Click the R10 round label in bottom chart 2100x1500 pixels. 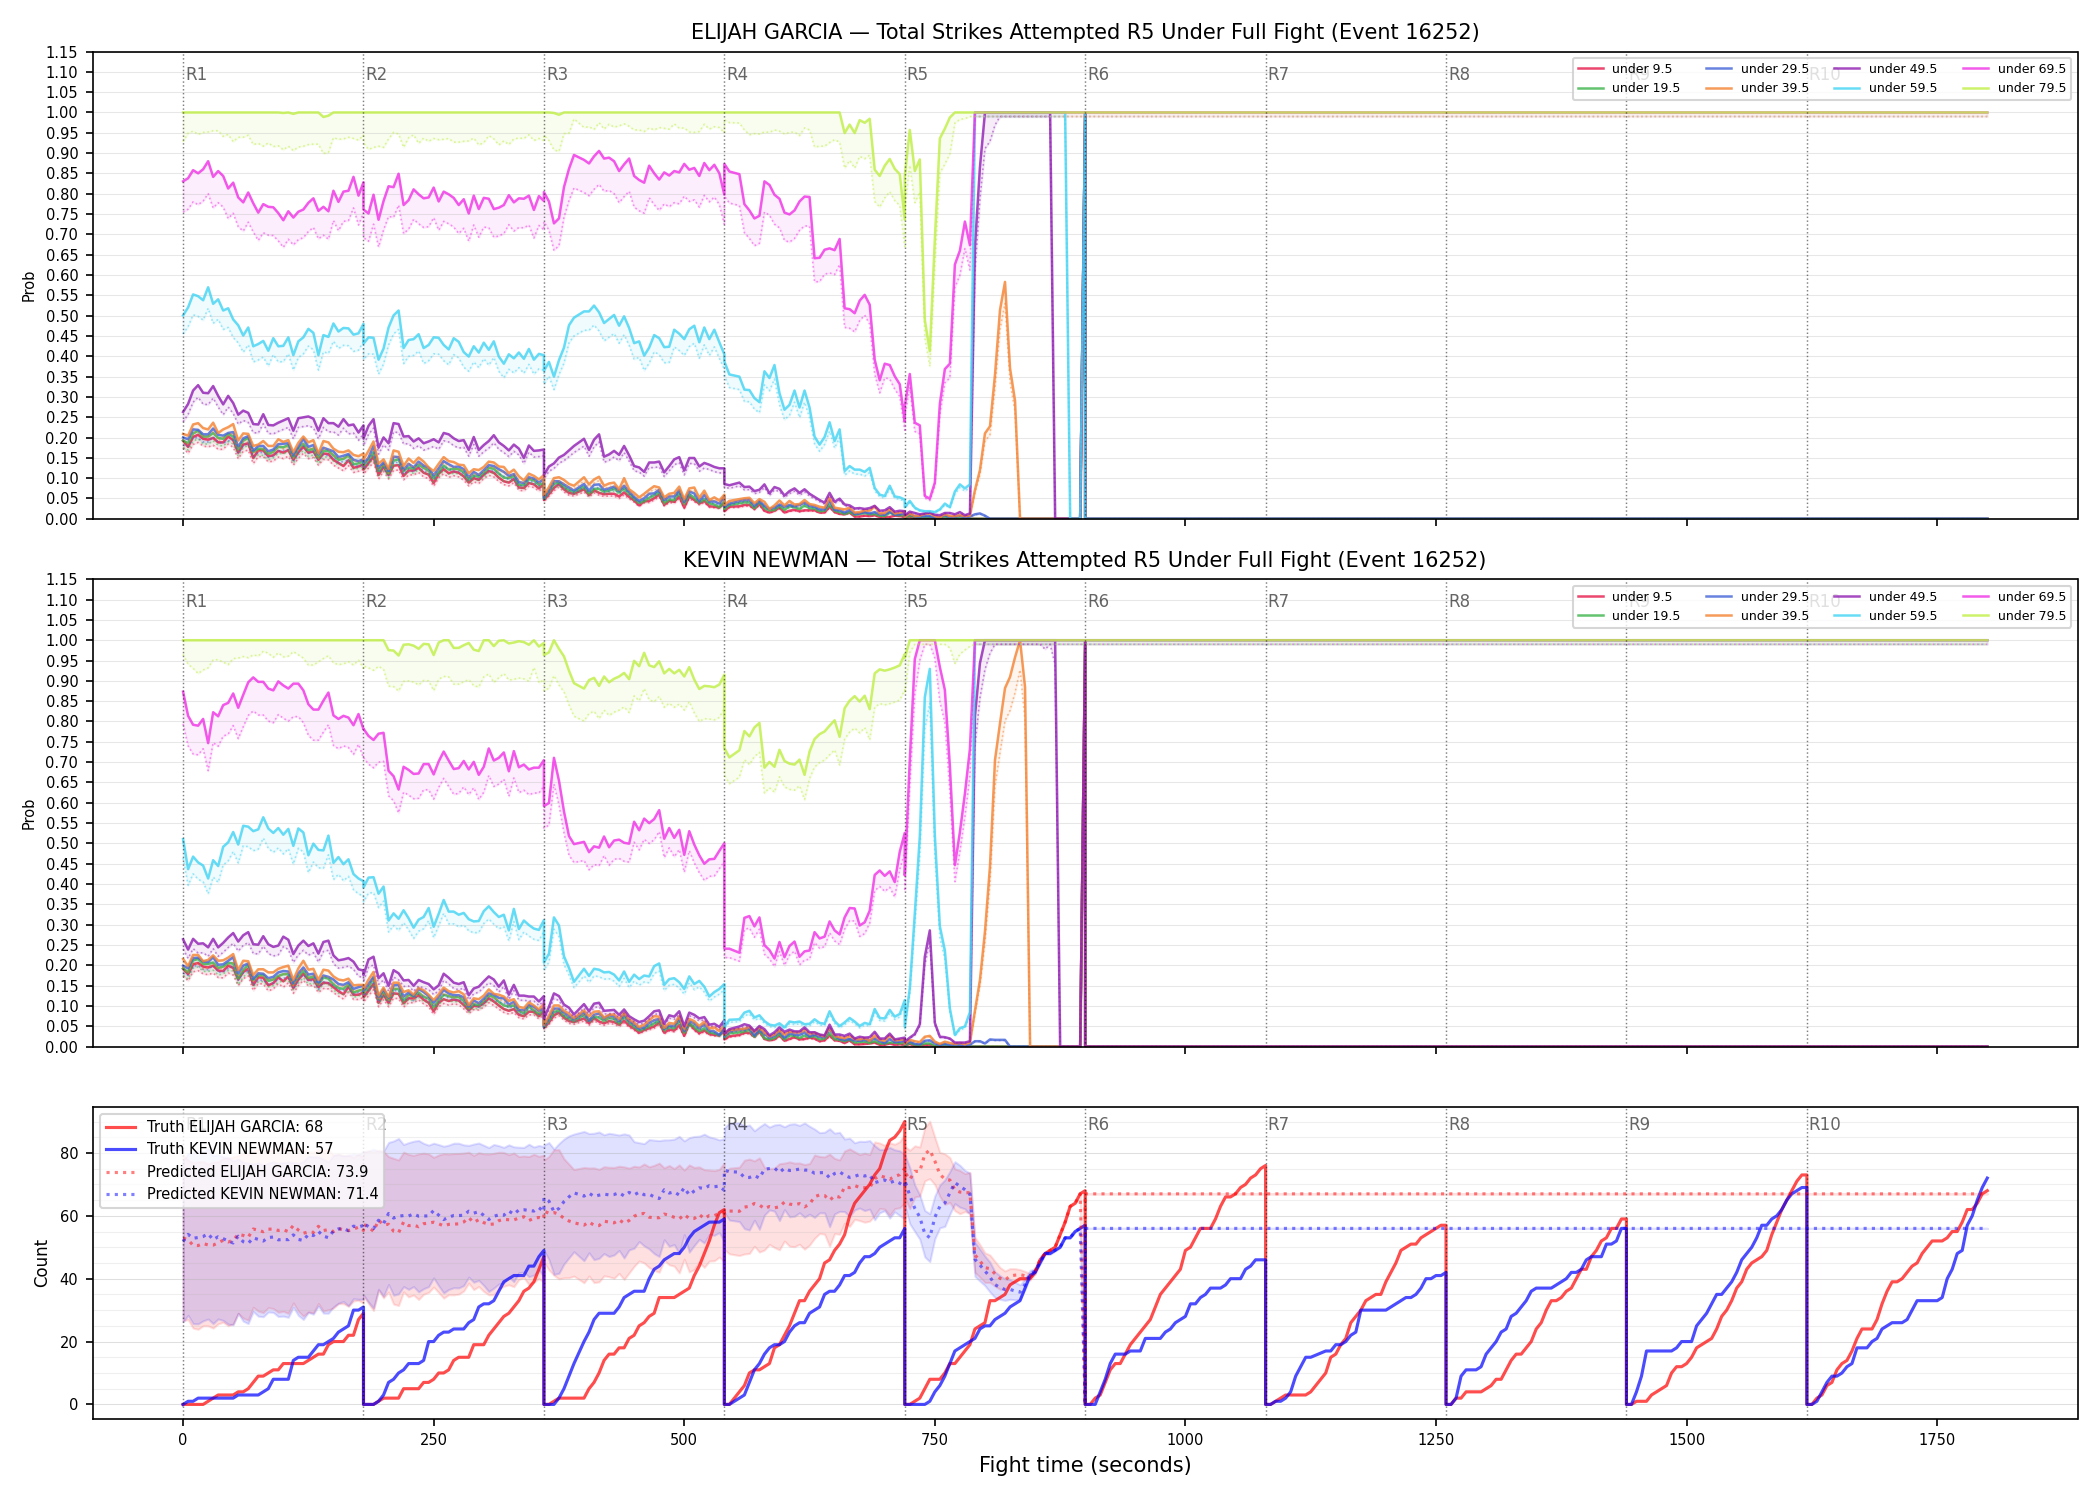click(1824, 1124)
